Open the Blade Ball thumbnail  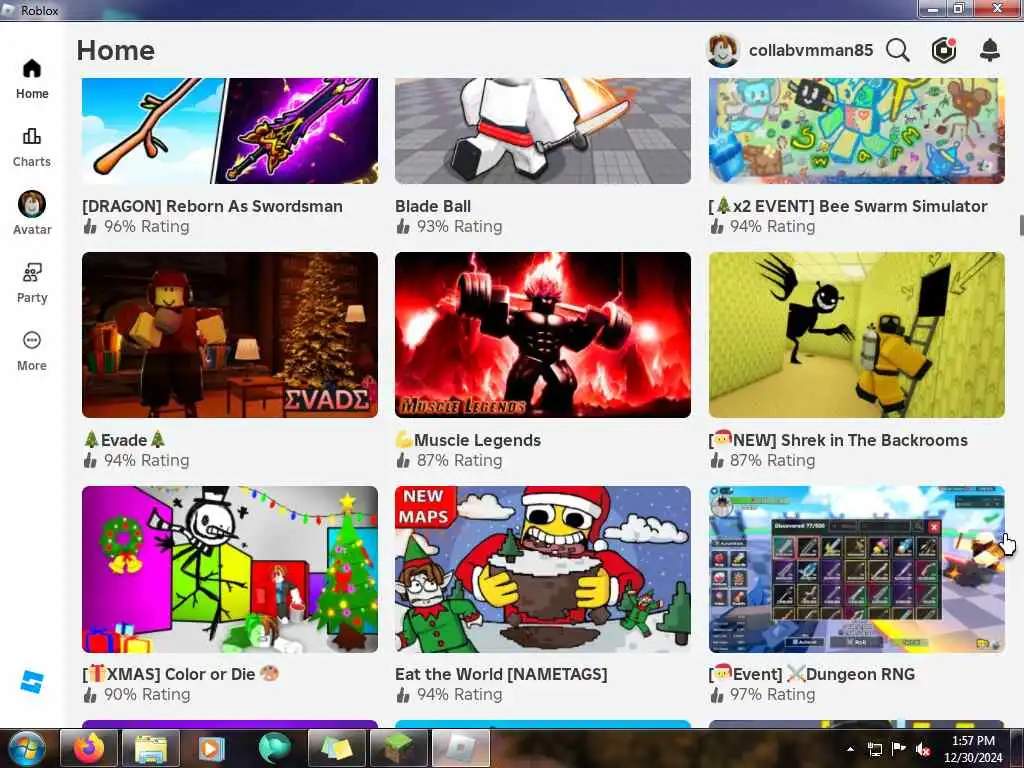(x=543, y=131)
